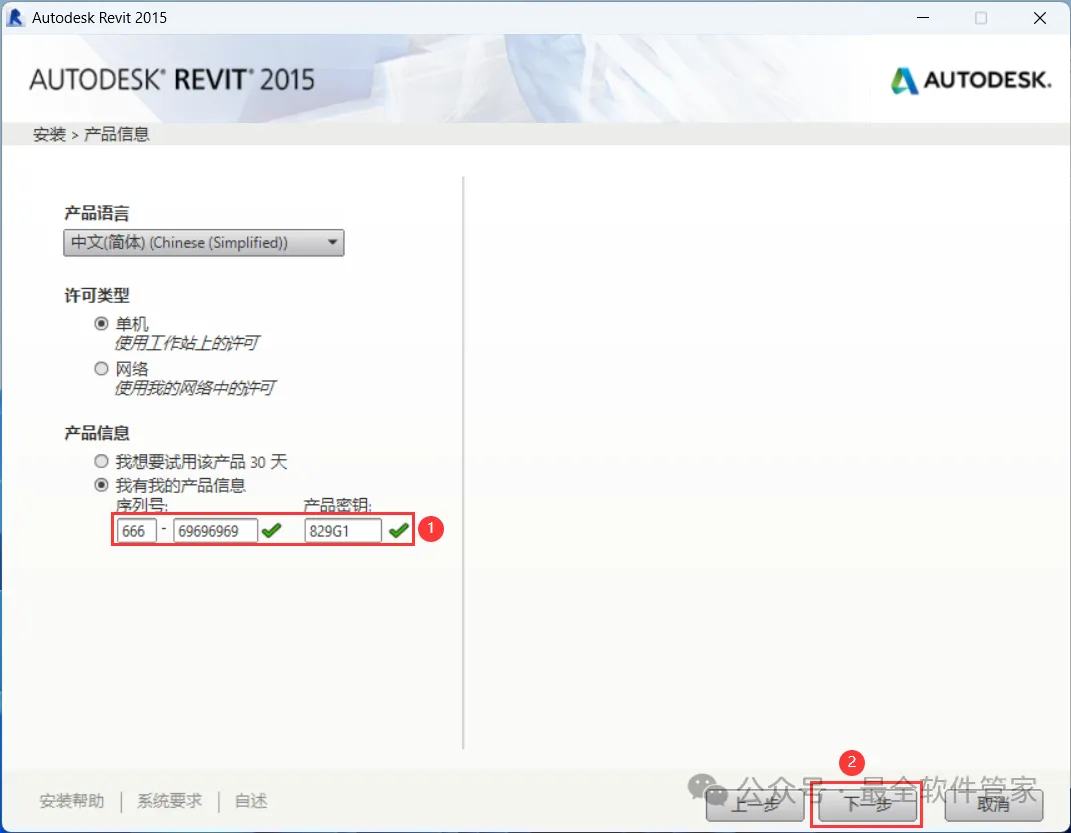Click the Revit app icon in the title bar
Image resolution: width=1071 pixels, height=833 pixels.
point(15,18)
